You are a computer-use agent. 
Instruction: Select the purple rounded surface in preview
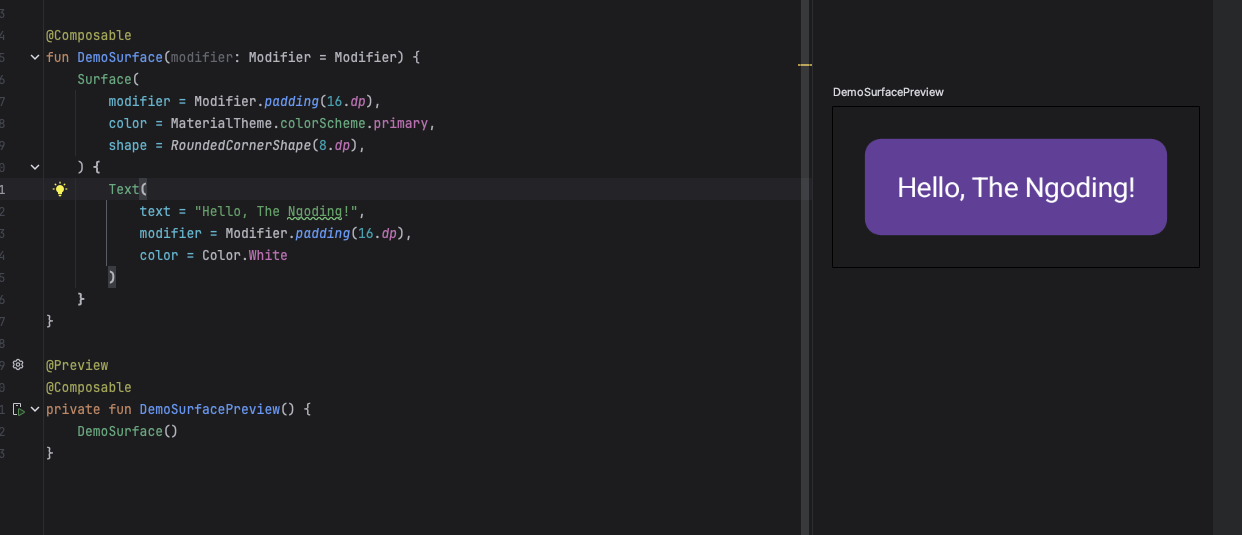1015,187
